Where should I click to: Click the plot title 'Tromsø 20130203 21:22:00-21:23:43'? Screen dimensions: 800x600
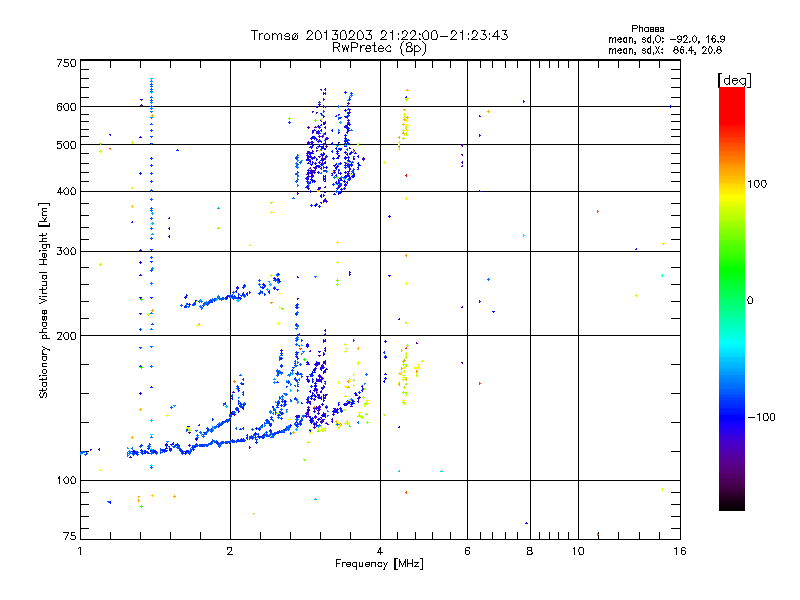pyautogui.click(x=380, y=35)
